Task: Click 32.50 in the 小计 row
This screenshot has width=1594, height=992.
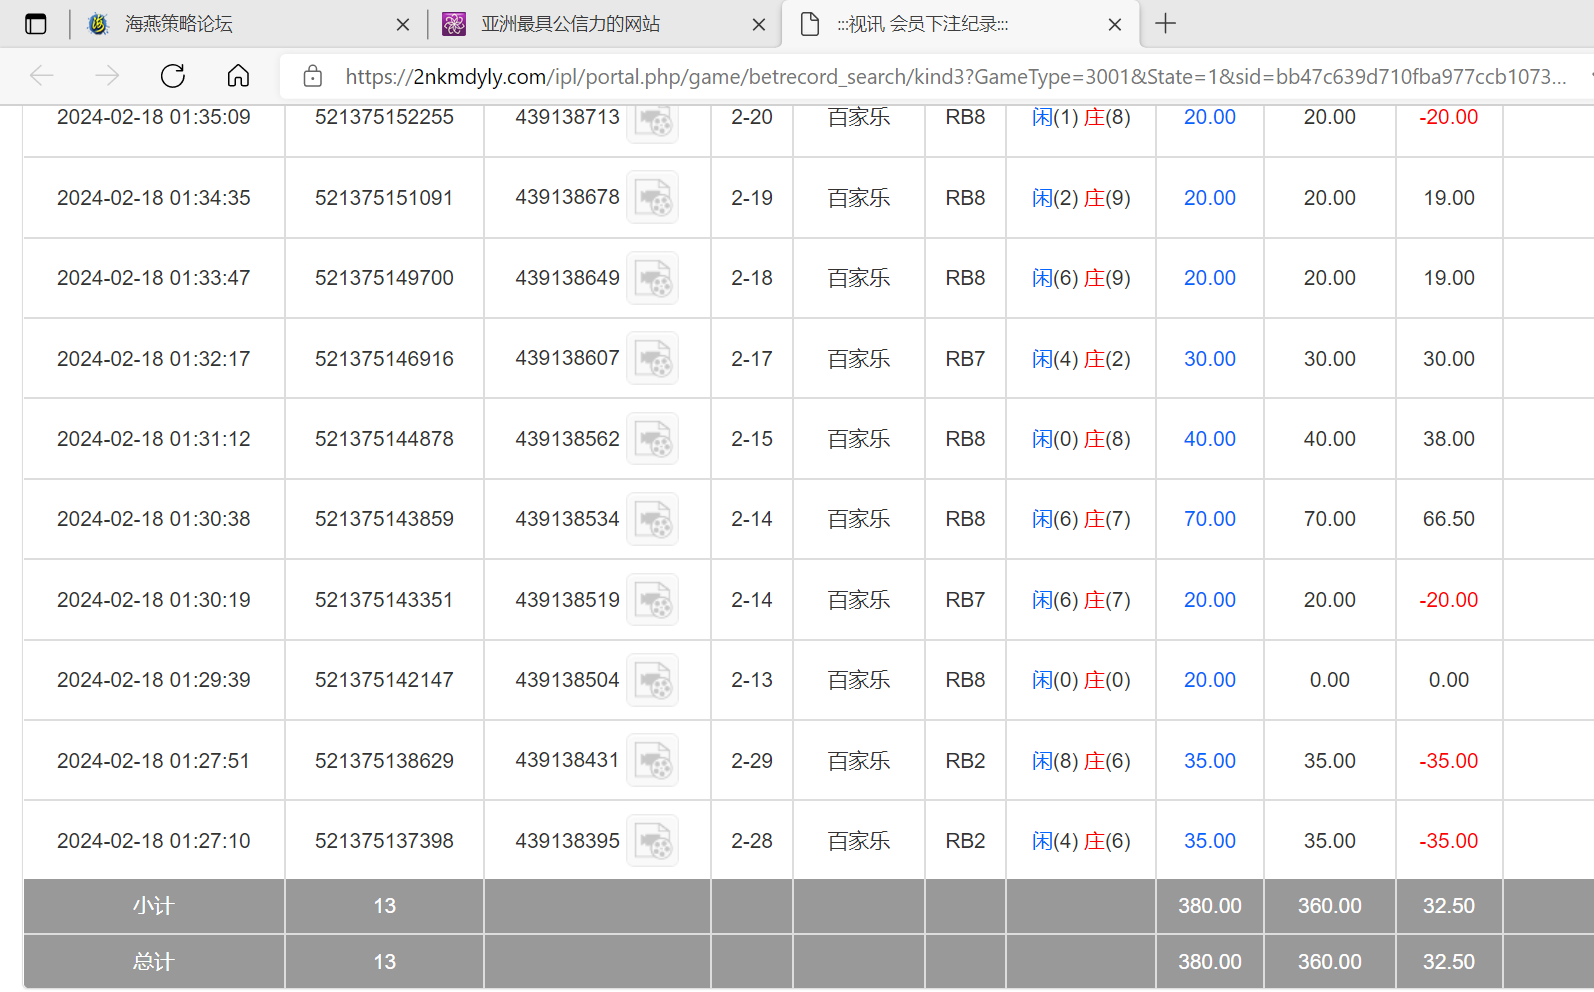Action: pyautogui.click(x=1449, y=906)
